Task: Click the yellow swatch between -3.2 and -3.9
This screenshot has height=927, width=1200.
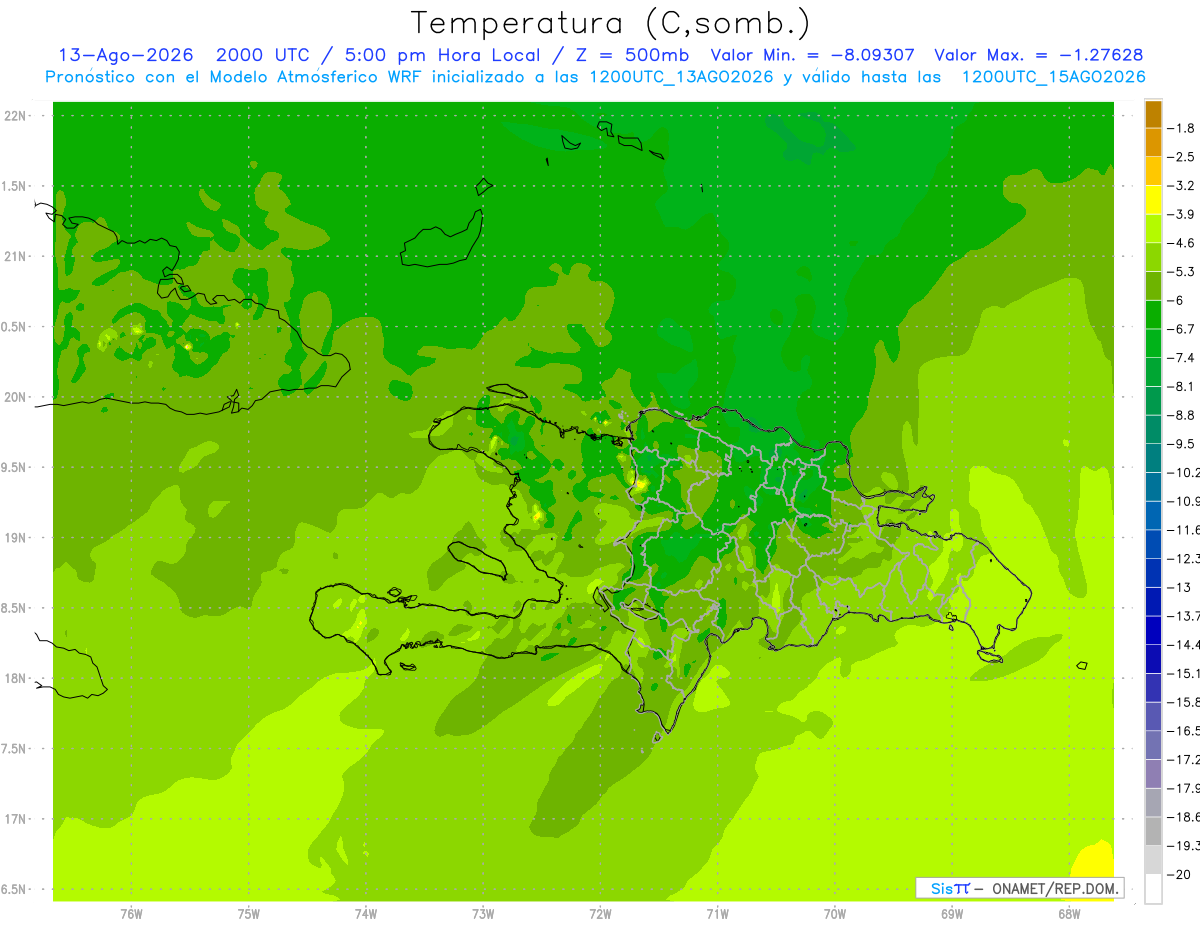Action: (1153, 200)
